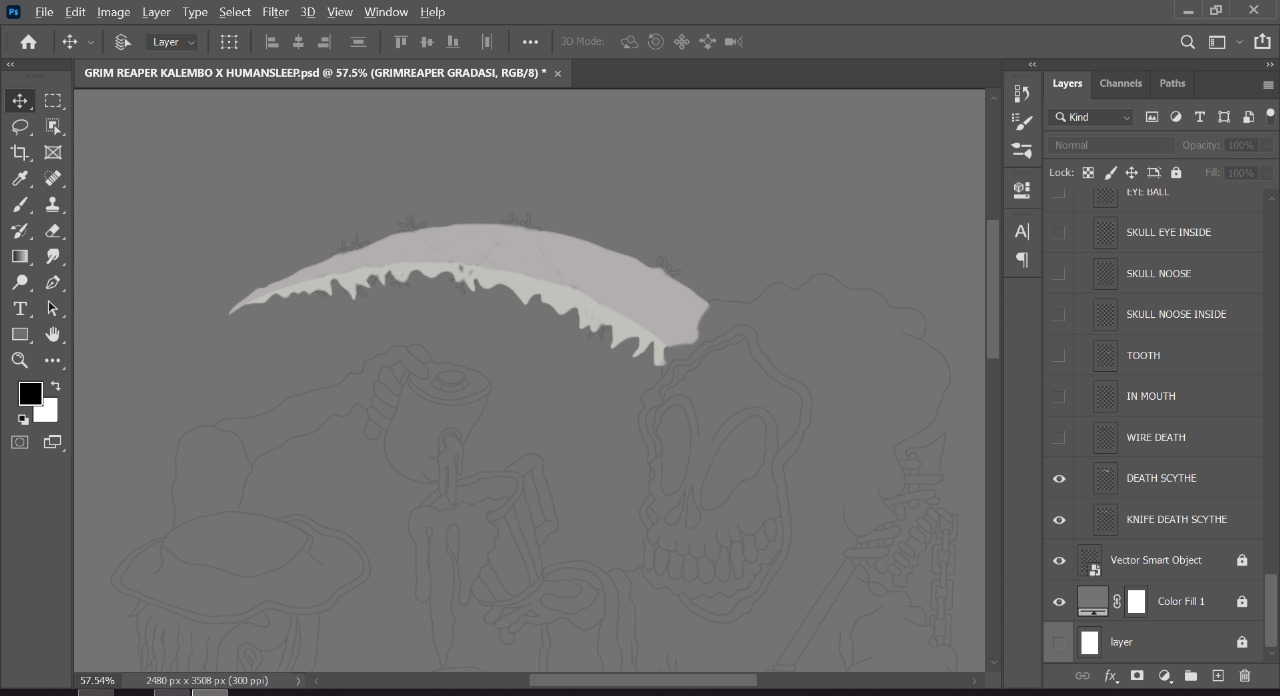Screen dimensions: 1280x696
Task: Select the Hand tool
Action: [x=53, y=334]
